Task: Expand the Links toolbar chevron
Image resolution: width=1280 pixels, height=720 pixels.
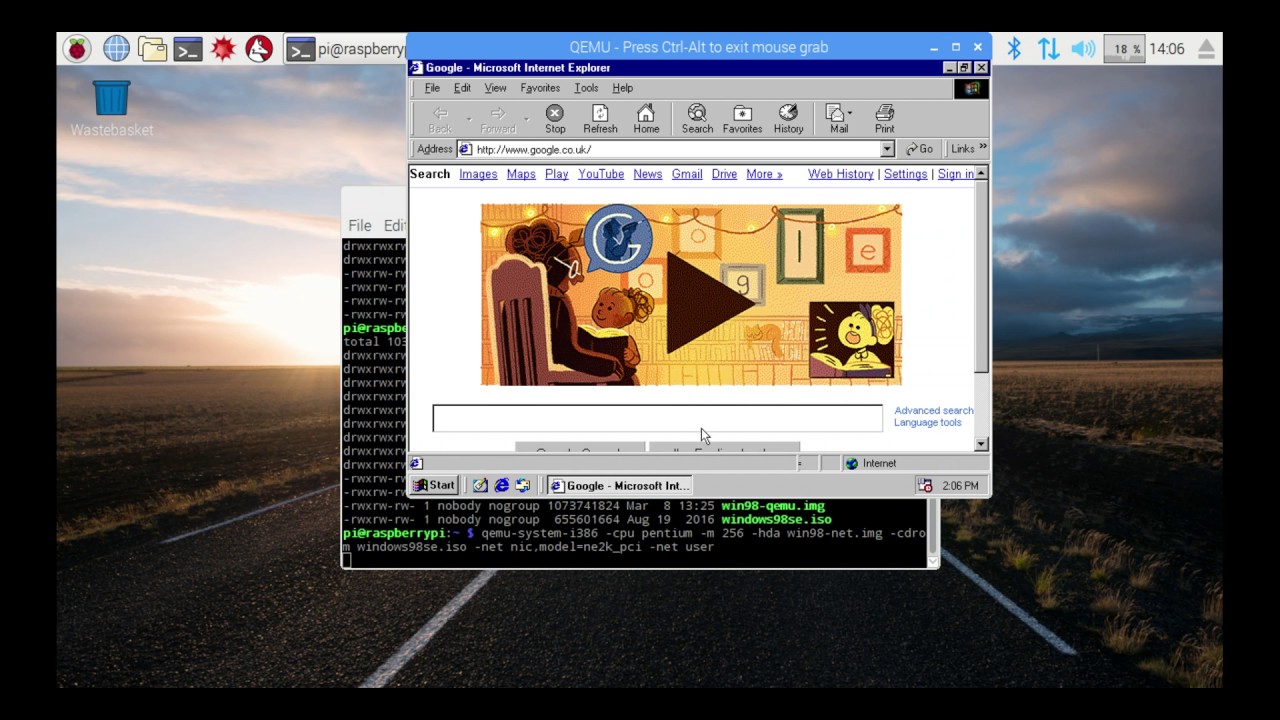Action: pyautogui.click(x=982, y=148)
